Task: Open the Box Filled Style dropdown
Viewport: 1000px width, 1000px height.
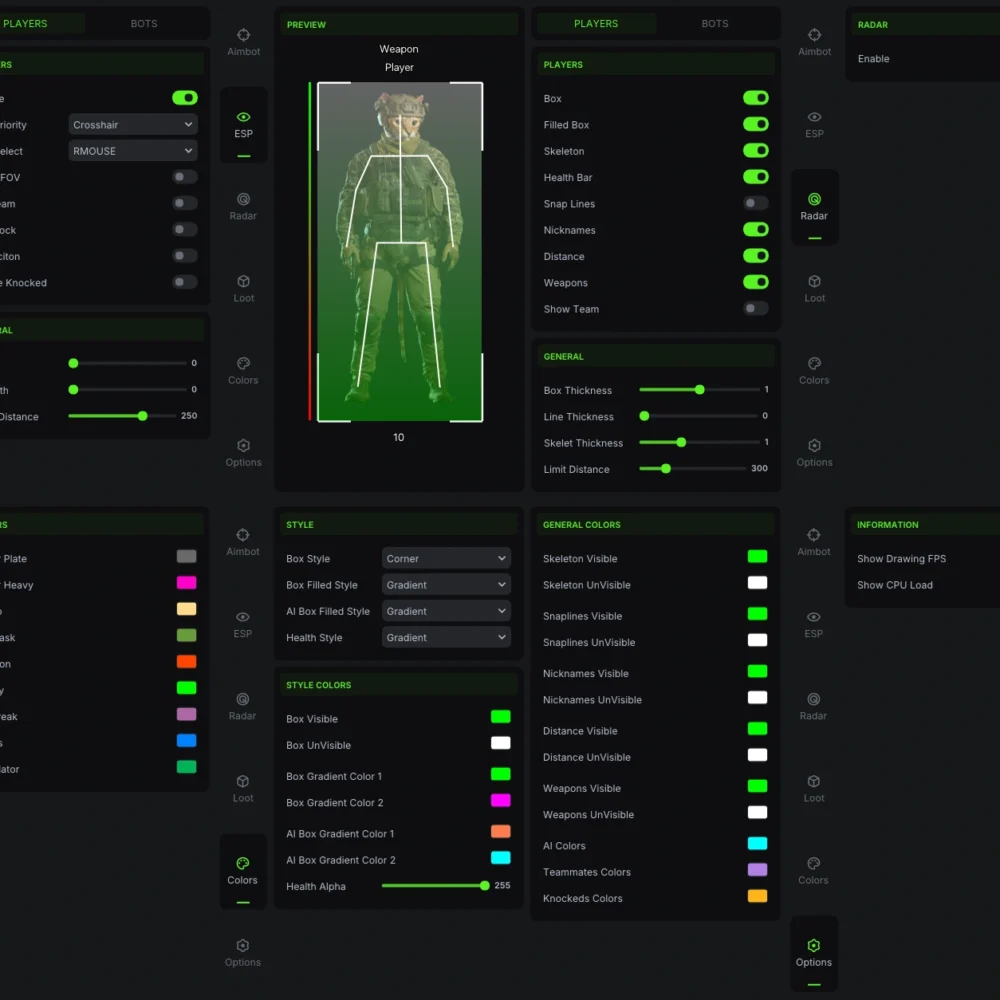Action: point(446,584)
